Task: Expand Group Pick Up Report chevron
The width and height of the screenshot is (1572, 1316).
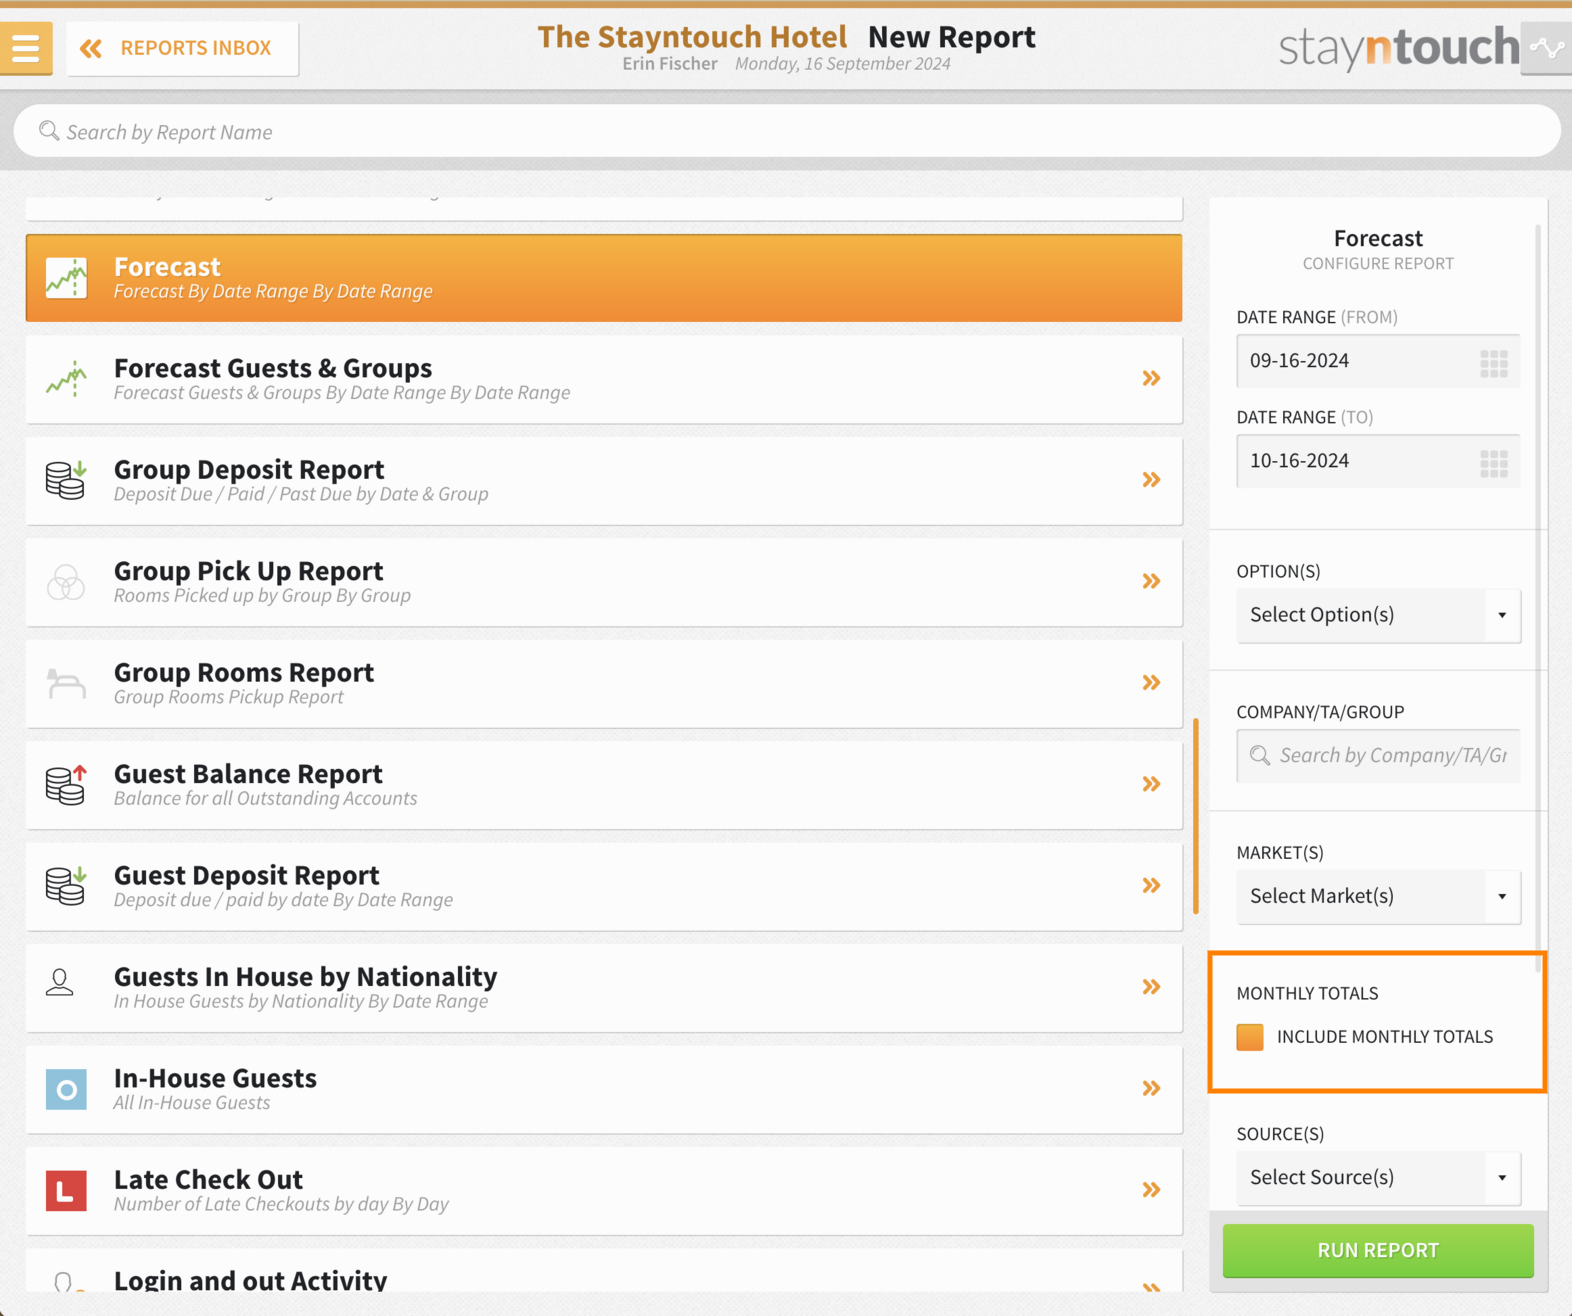Action: 1151,581
